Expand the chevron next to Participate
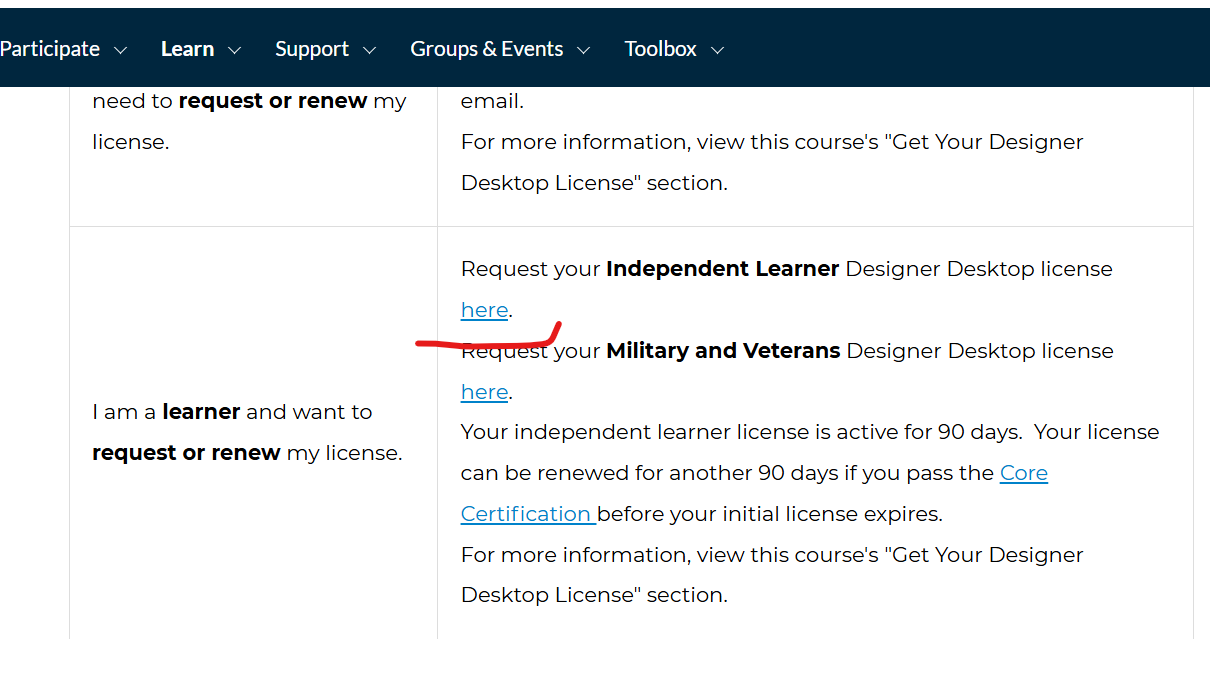The width and height of the screenshot is (1210, 682). pyautogui.click(x=121, y=50)
